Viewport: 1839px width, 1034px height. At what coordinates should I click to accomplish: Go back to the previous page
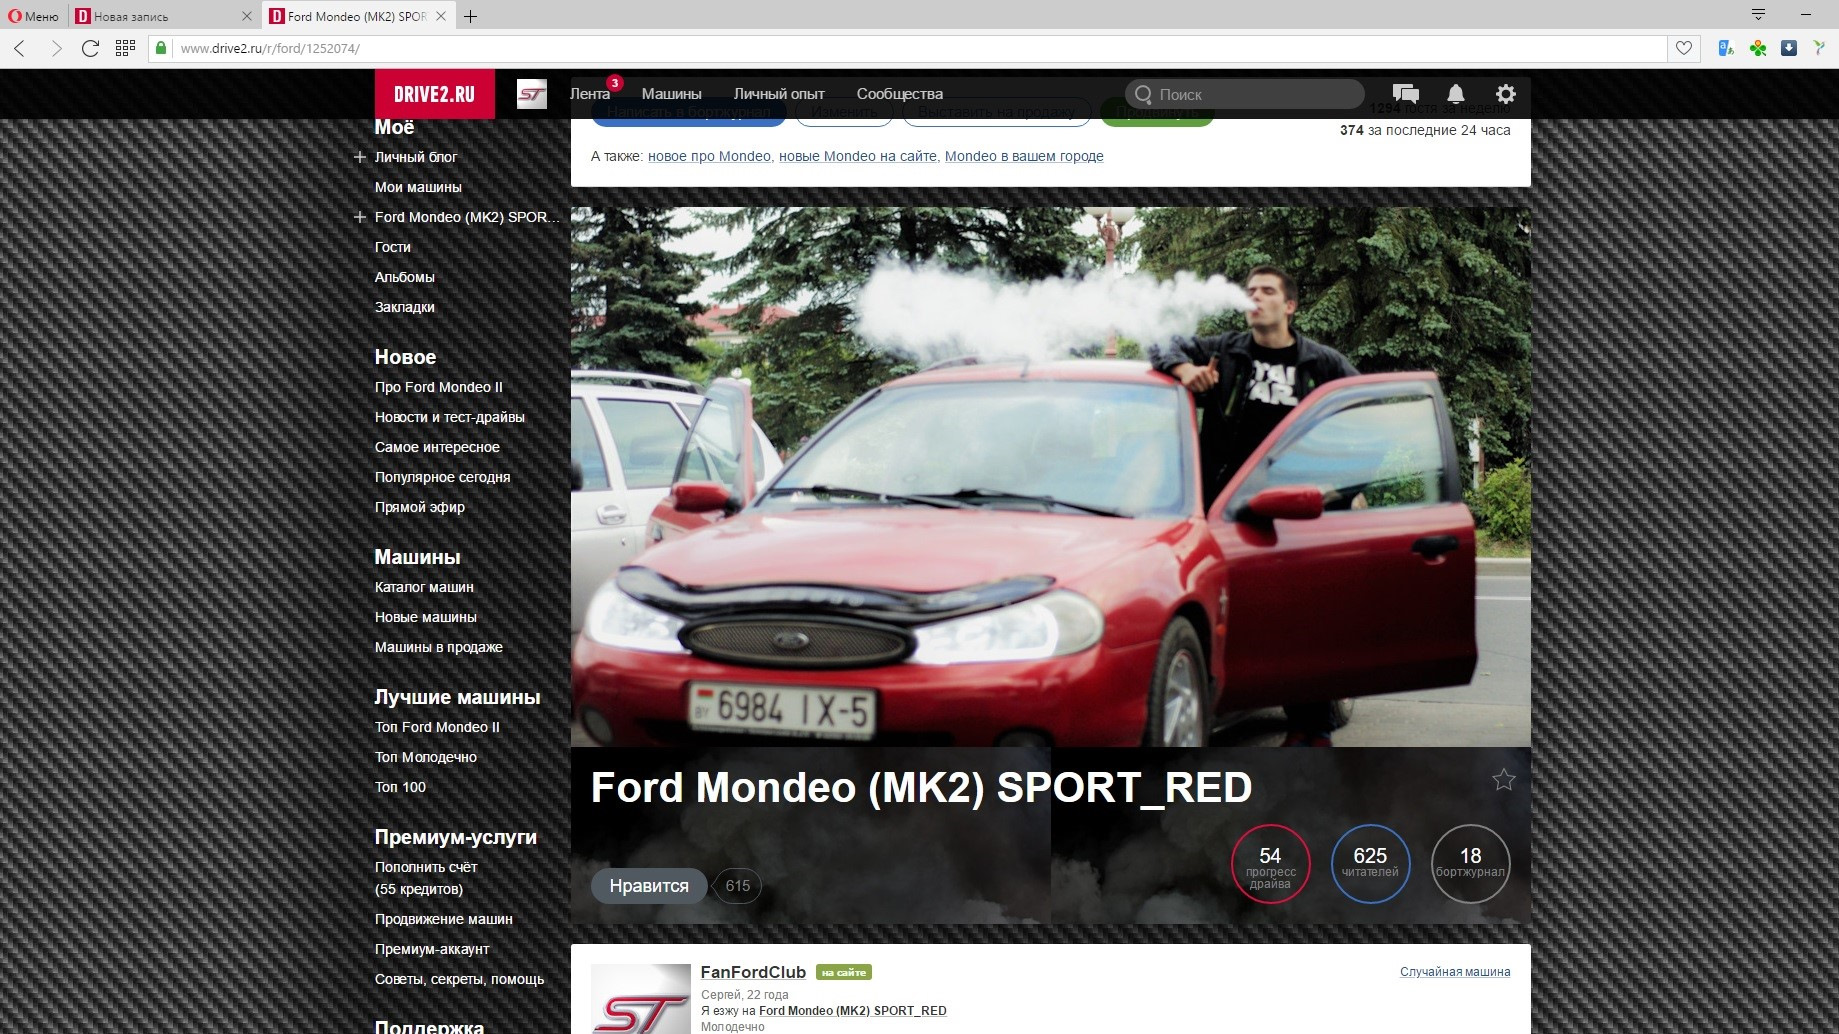click(20, 48)
